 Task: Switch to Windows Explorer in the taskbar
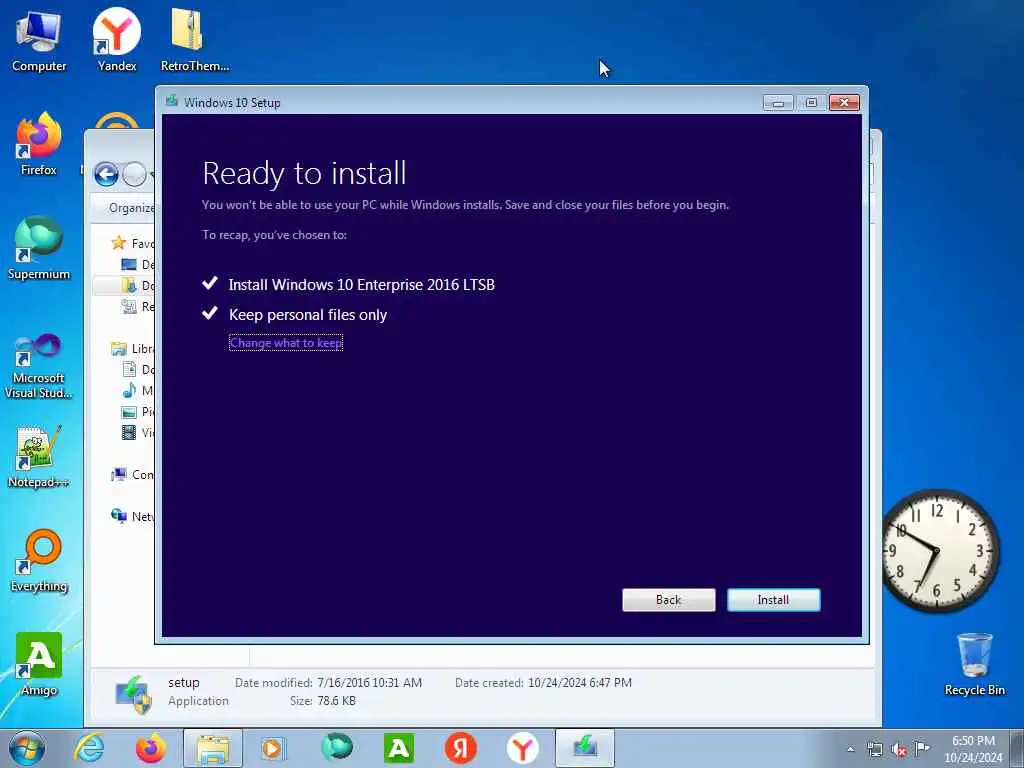click(x=212, y=748)
